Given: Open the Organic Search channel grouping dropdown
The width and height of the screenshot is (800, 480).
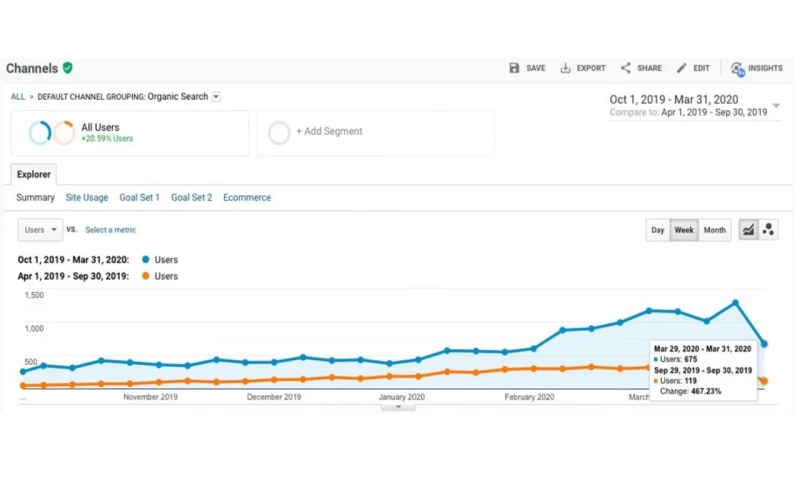Looking at the screenshot, I should 216,97.
